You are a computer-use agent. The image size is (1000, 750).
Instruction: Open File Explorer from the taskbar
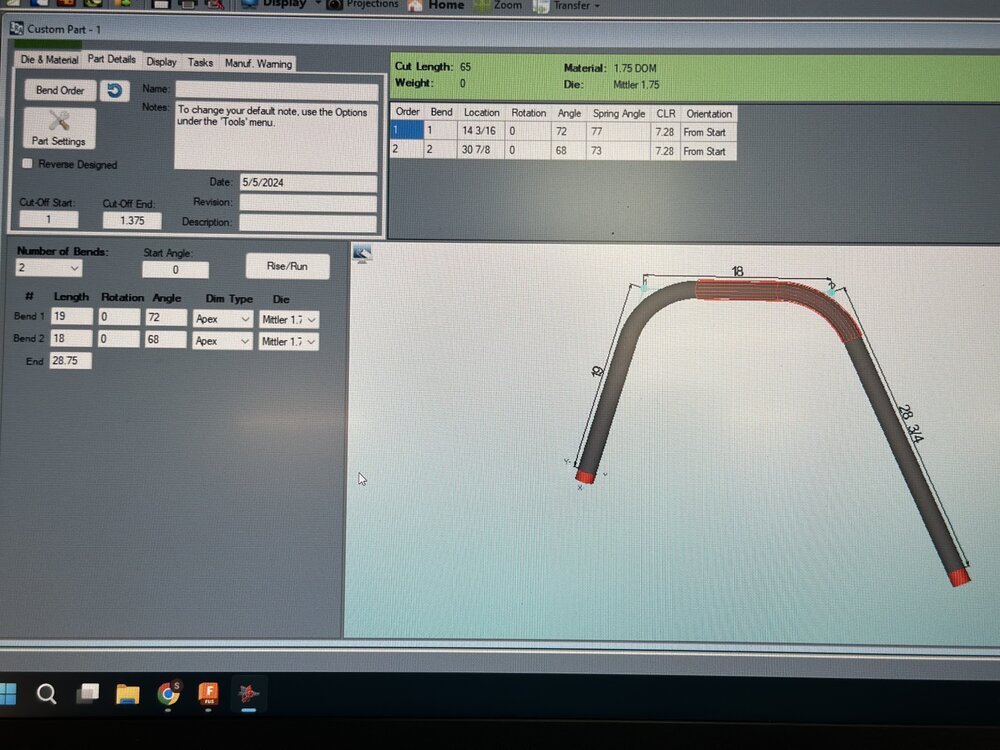tap(128, 693)
